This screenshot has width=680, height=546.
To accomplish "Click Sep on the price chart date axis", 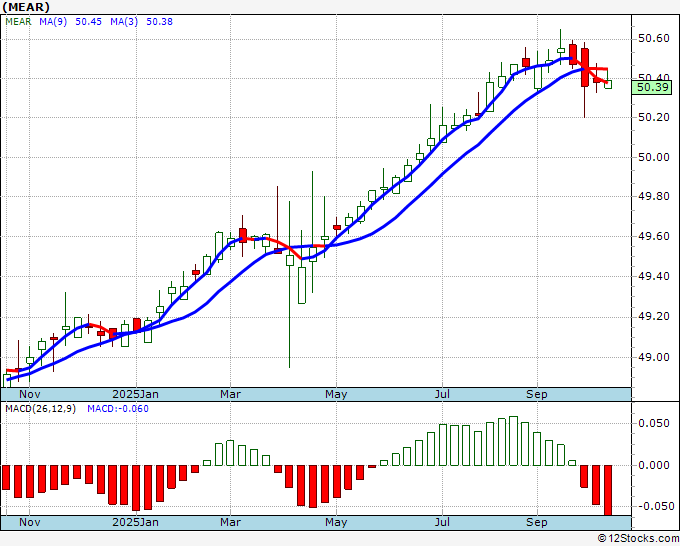I will [x=536, y=394].
